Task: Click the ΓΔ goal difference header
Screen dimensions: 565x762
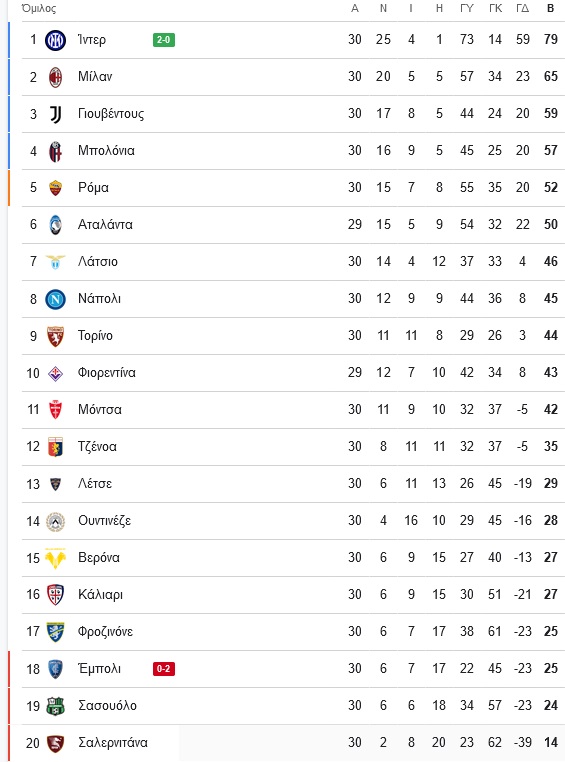Action: (522, 8)
